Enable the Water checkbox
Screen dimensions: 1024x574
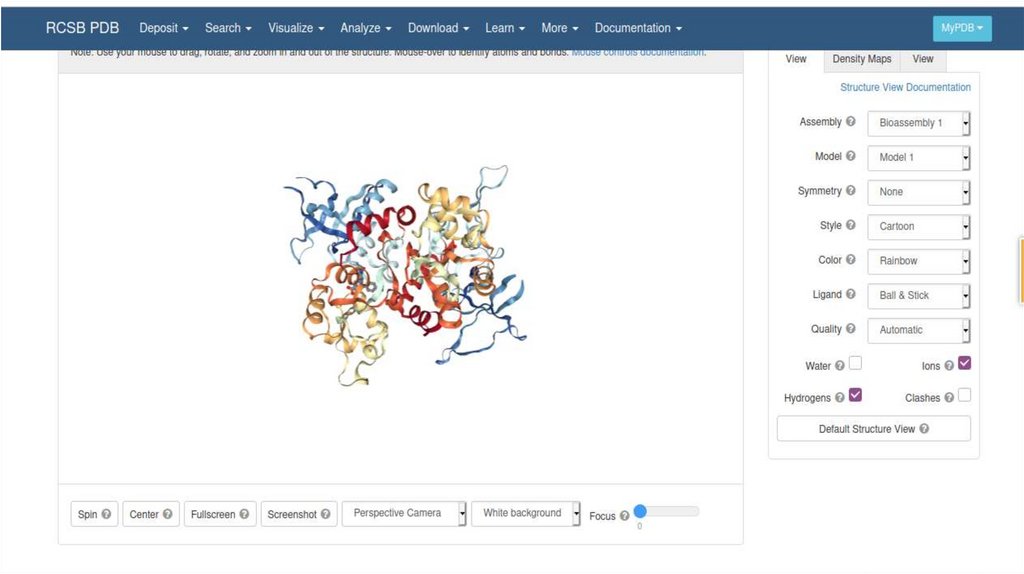click(x=855, y=364)
